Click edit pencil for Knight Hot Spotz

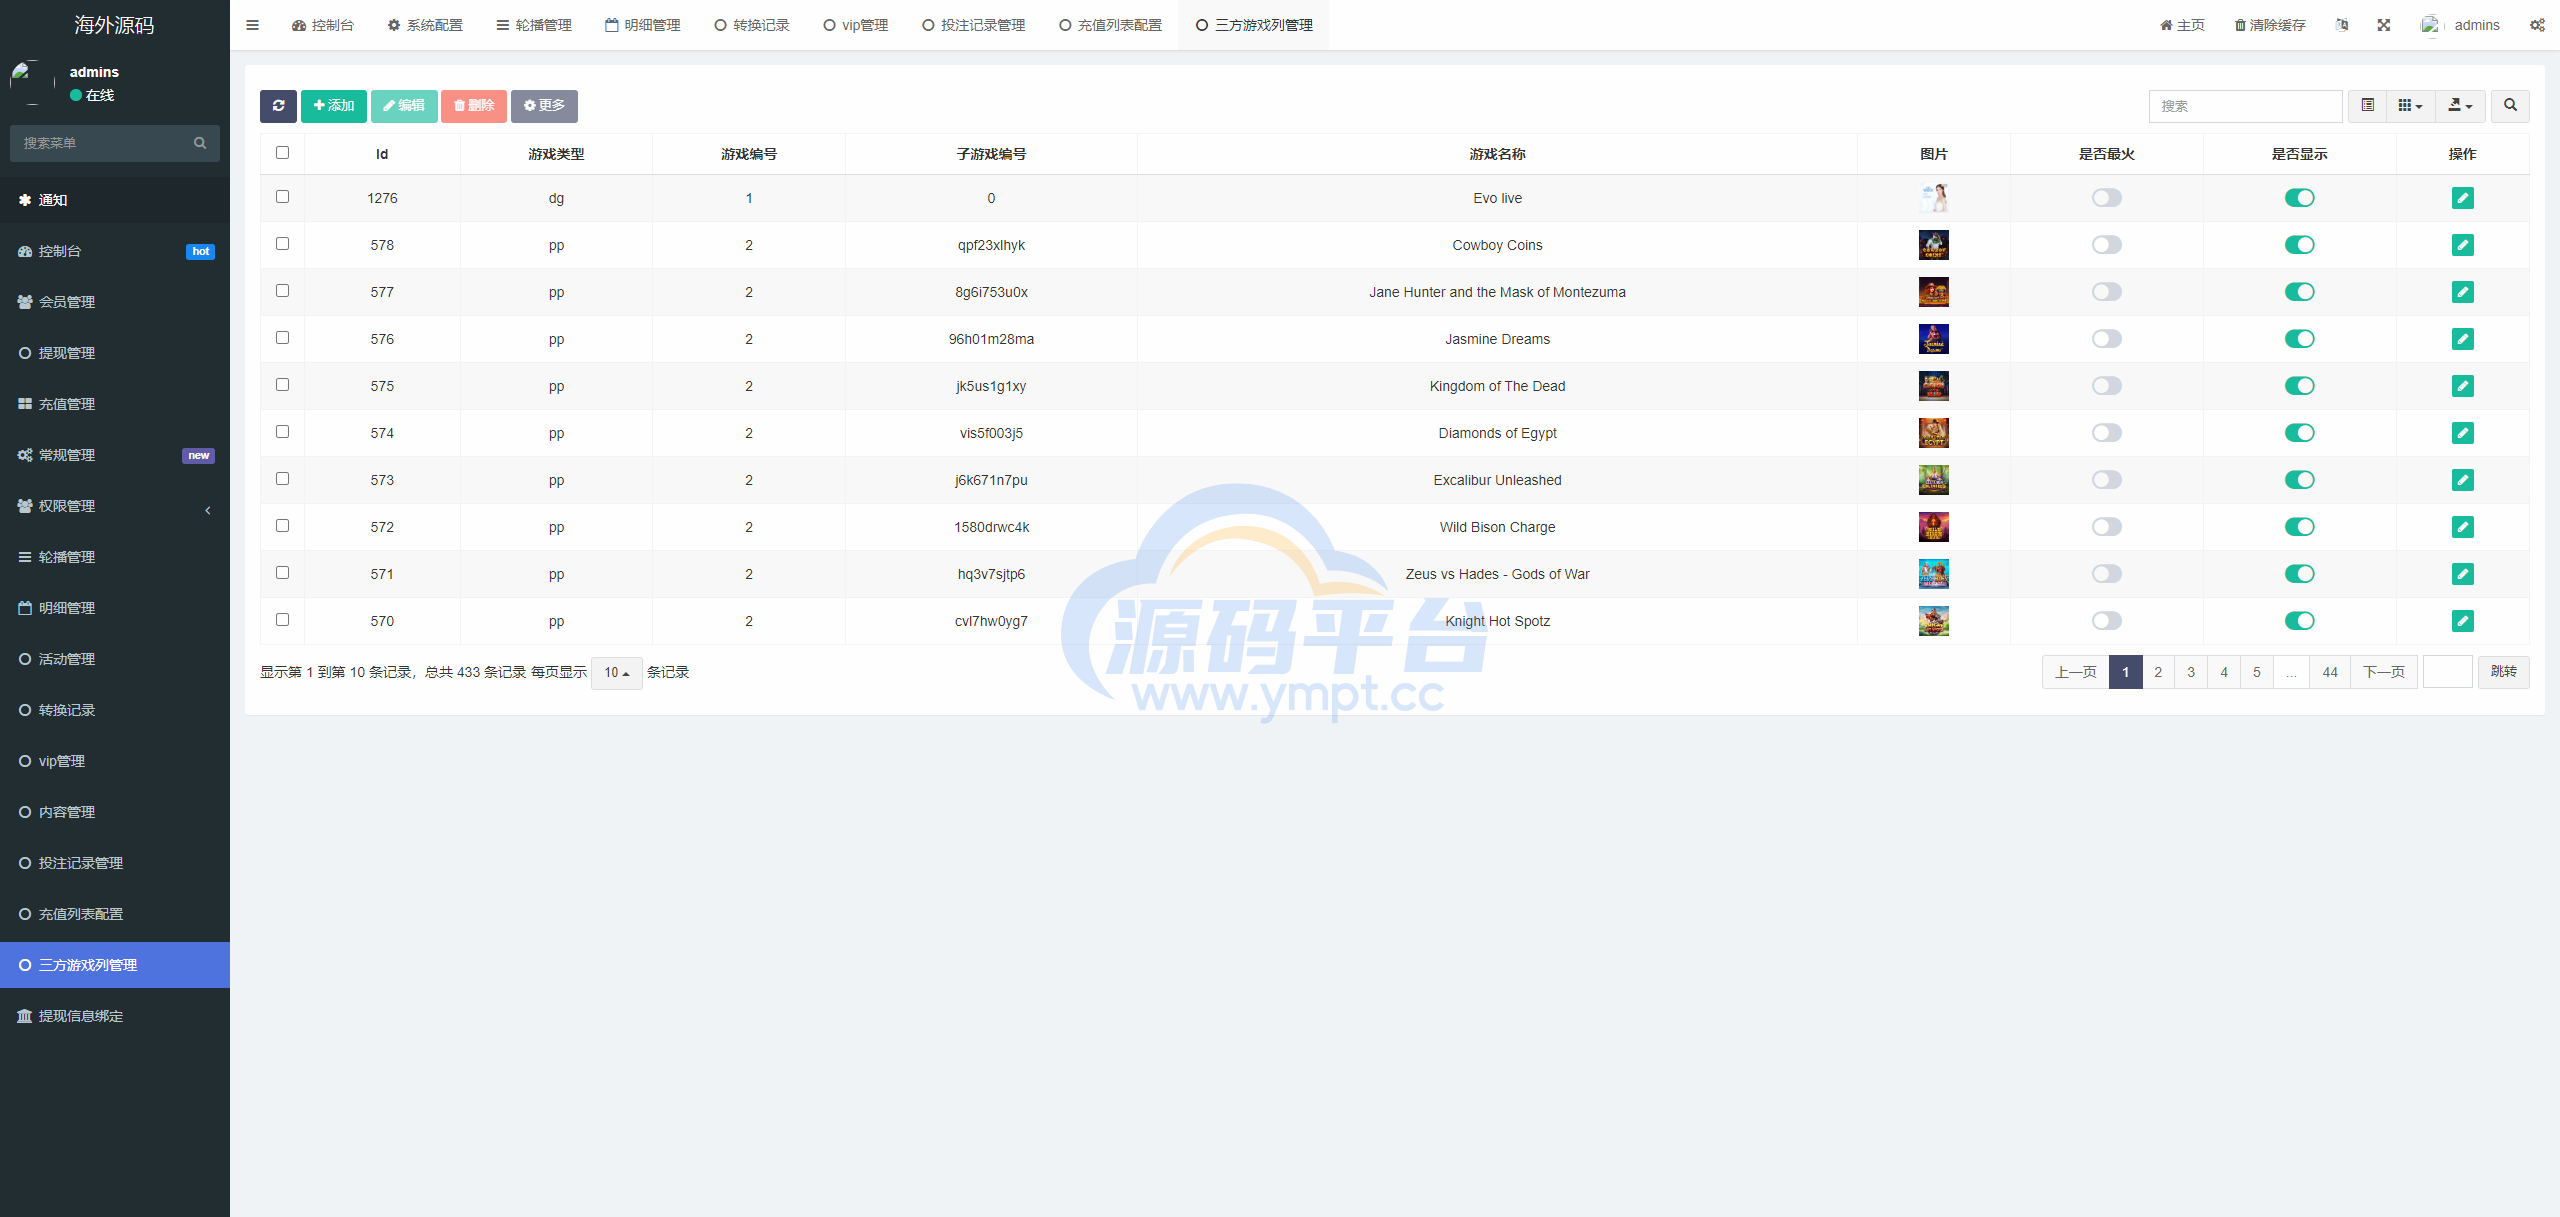click(2462, 621)
